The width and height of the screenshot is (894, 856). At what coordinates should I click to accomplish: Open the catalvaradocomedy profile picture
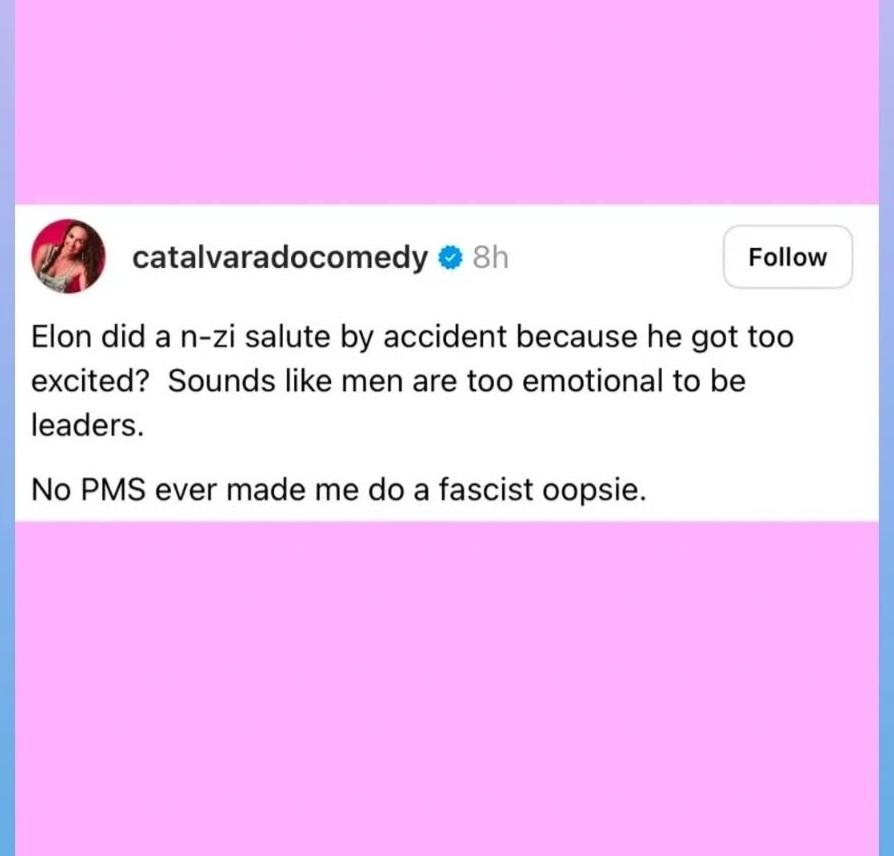tap(68, 256)
